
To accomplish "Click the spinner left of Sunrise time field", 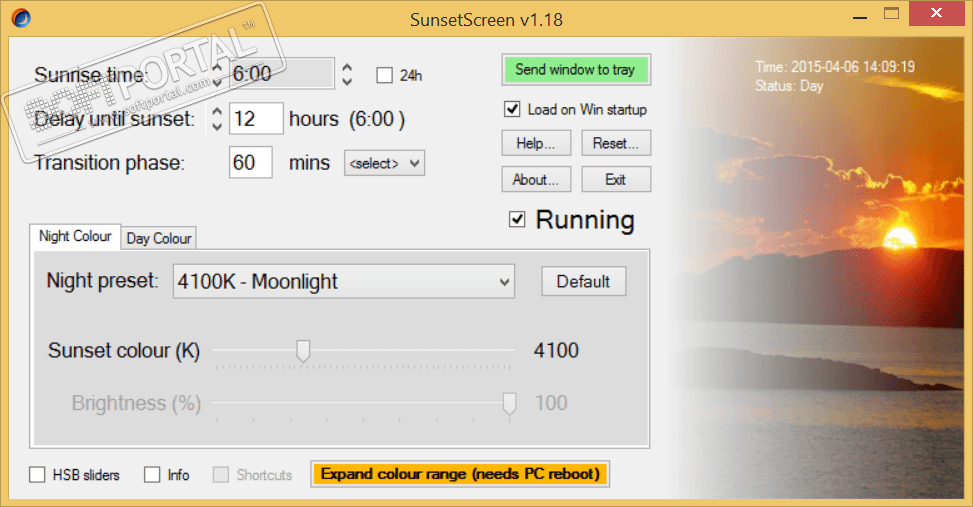I will click(217, 74).
